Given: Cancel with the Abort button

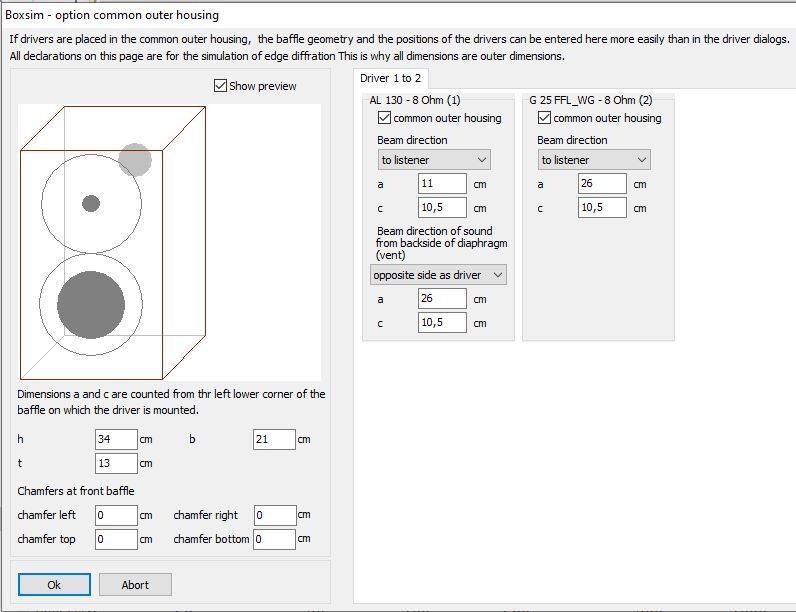Looking at the screenshot, I should click(135, 585).
